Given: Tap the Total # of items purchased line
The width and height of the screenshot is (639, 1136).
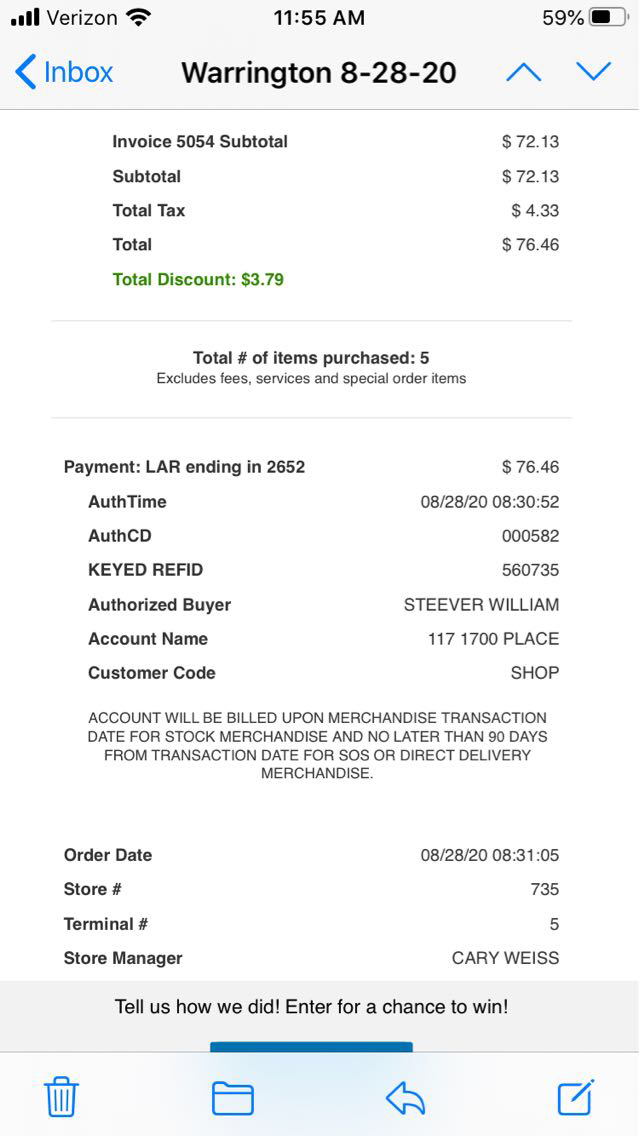Looking at the screenshot, I should tap(311, 358).
